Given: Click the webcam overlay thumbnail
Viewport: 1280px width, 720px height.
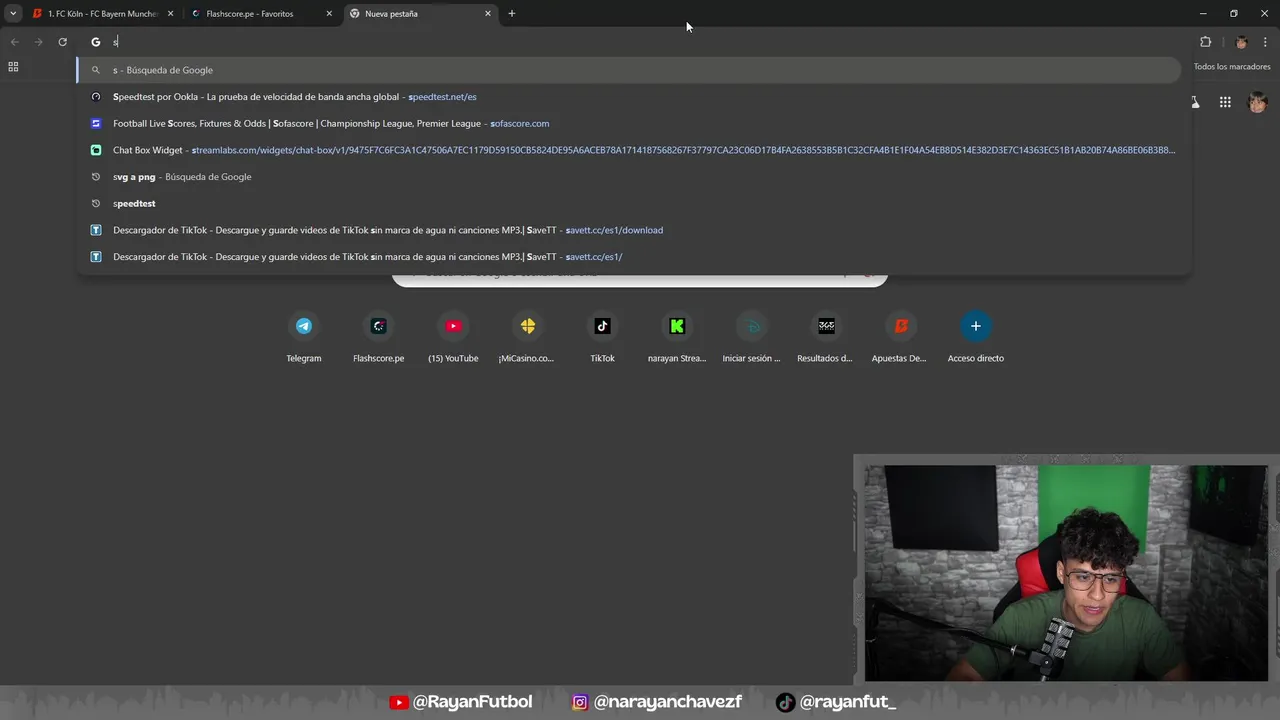Looking at the screenshot, I should (x=1066, y=572).
